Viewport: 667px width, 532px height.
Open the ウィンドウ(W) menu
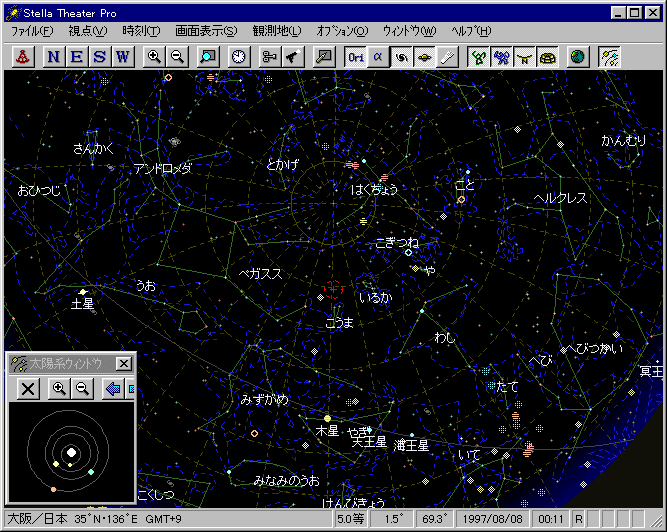(409, 31)
